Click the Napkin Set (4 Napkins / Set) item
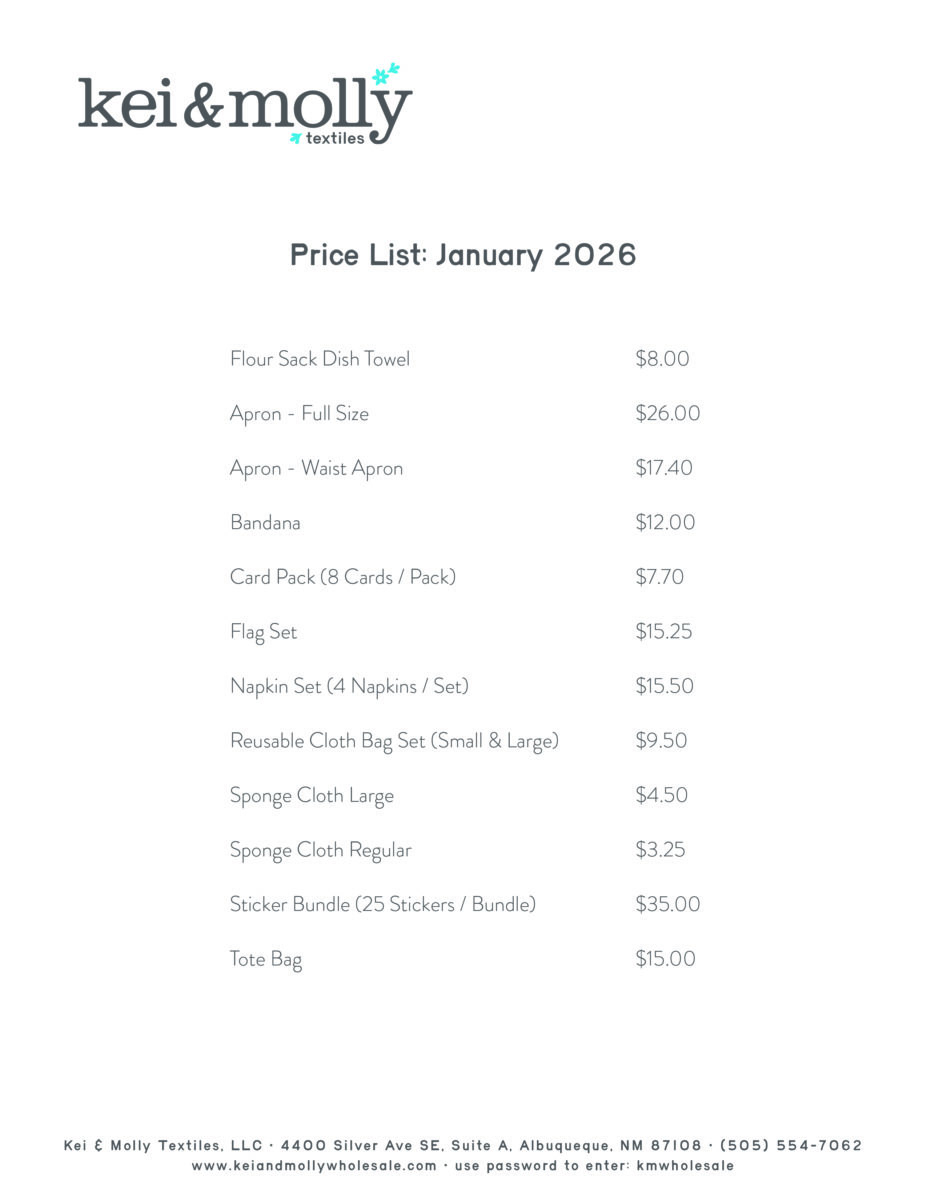The image size is (927, 1200). [349, 687]
